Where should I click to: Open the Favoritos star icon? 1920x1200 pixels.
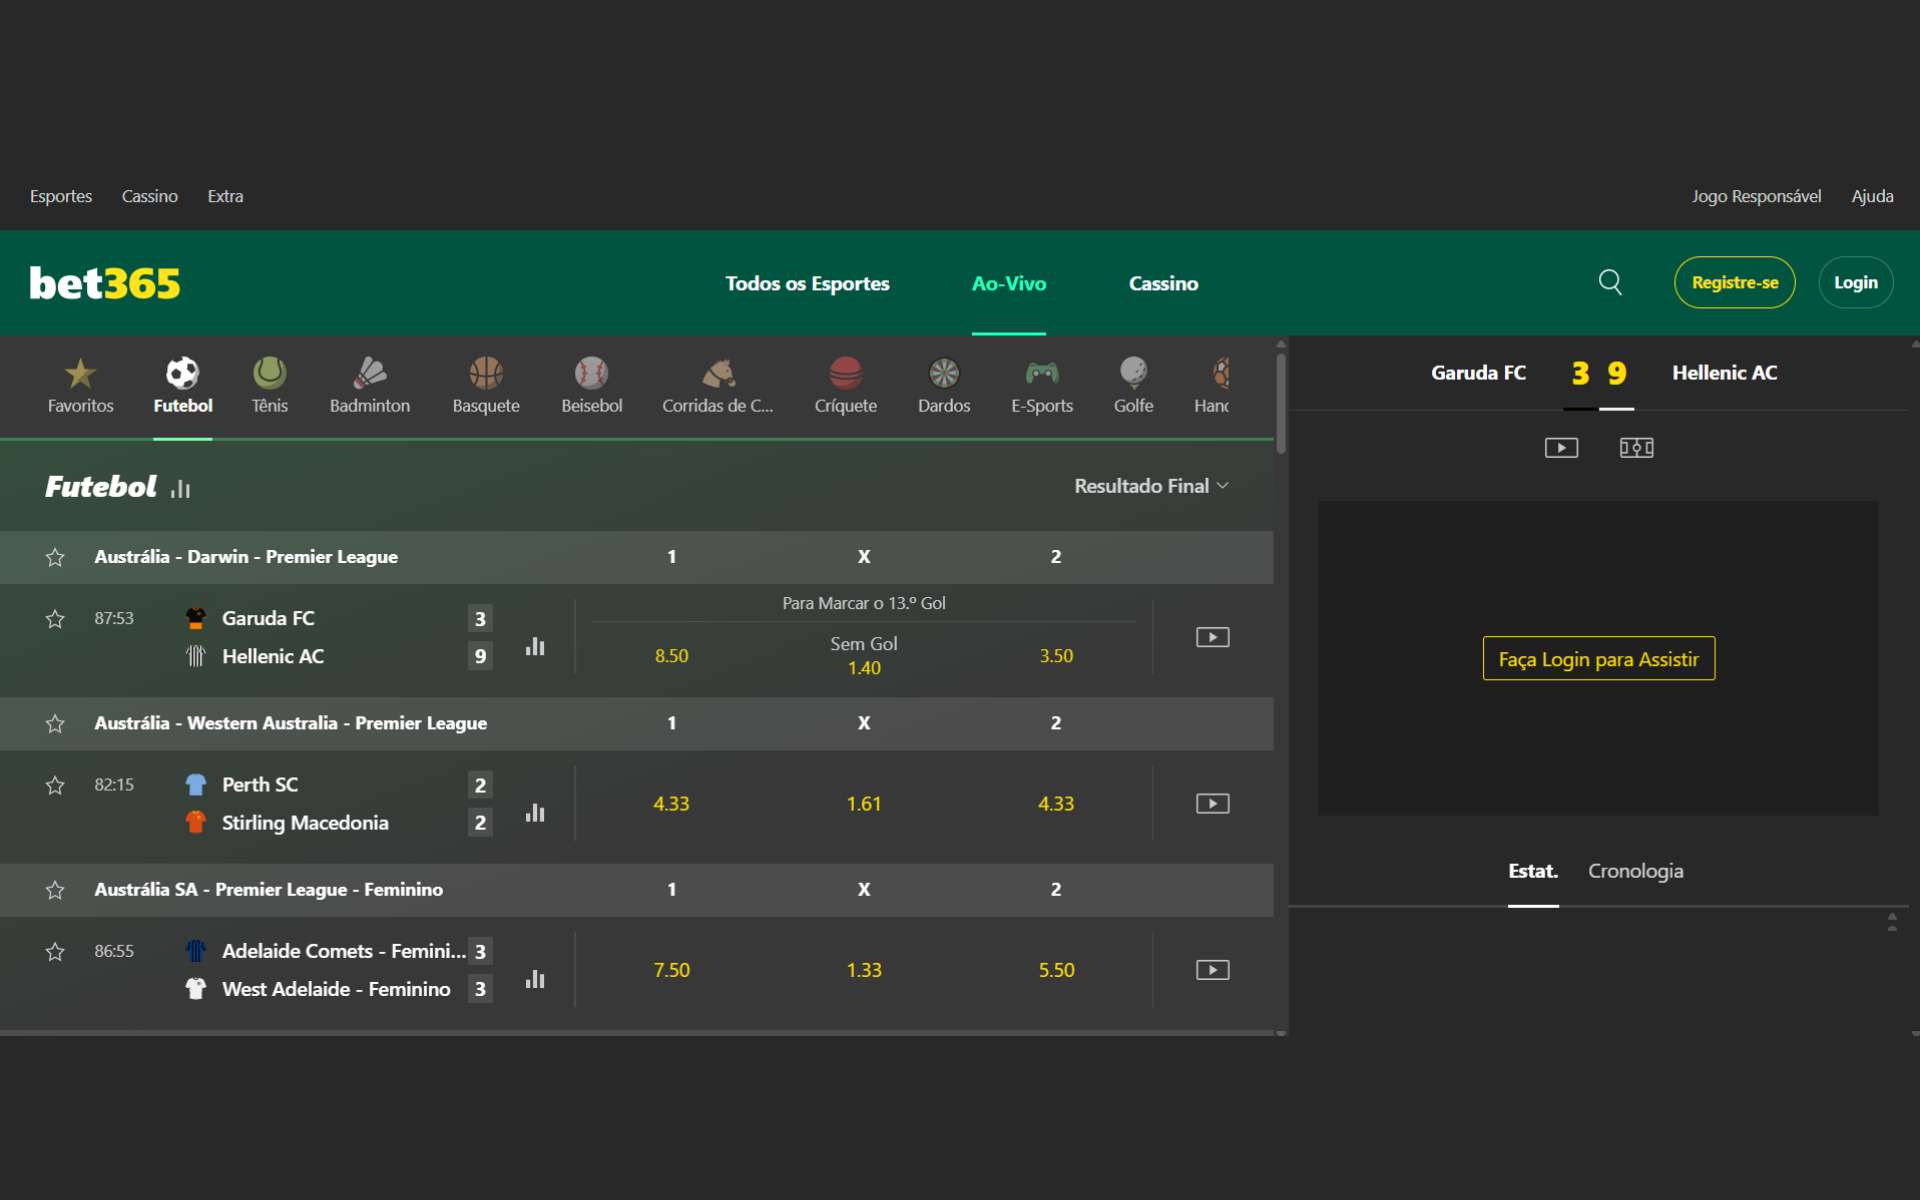80,374
